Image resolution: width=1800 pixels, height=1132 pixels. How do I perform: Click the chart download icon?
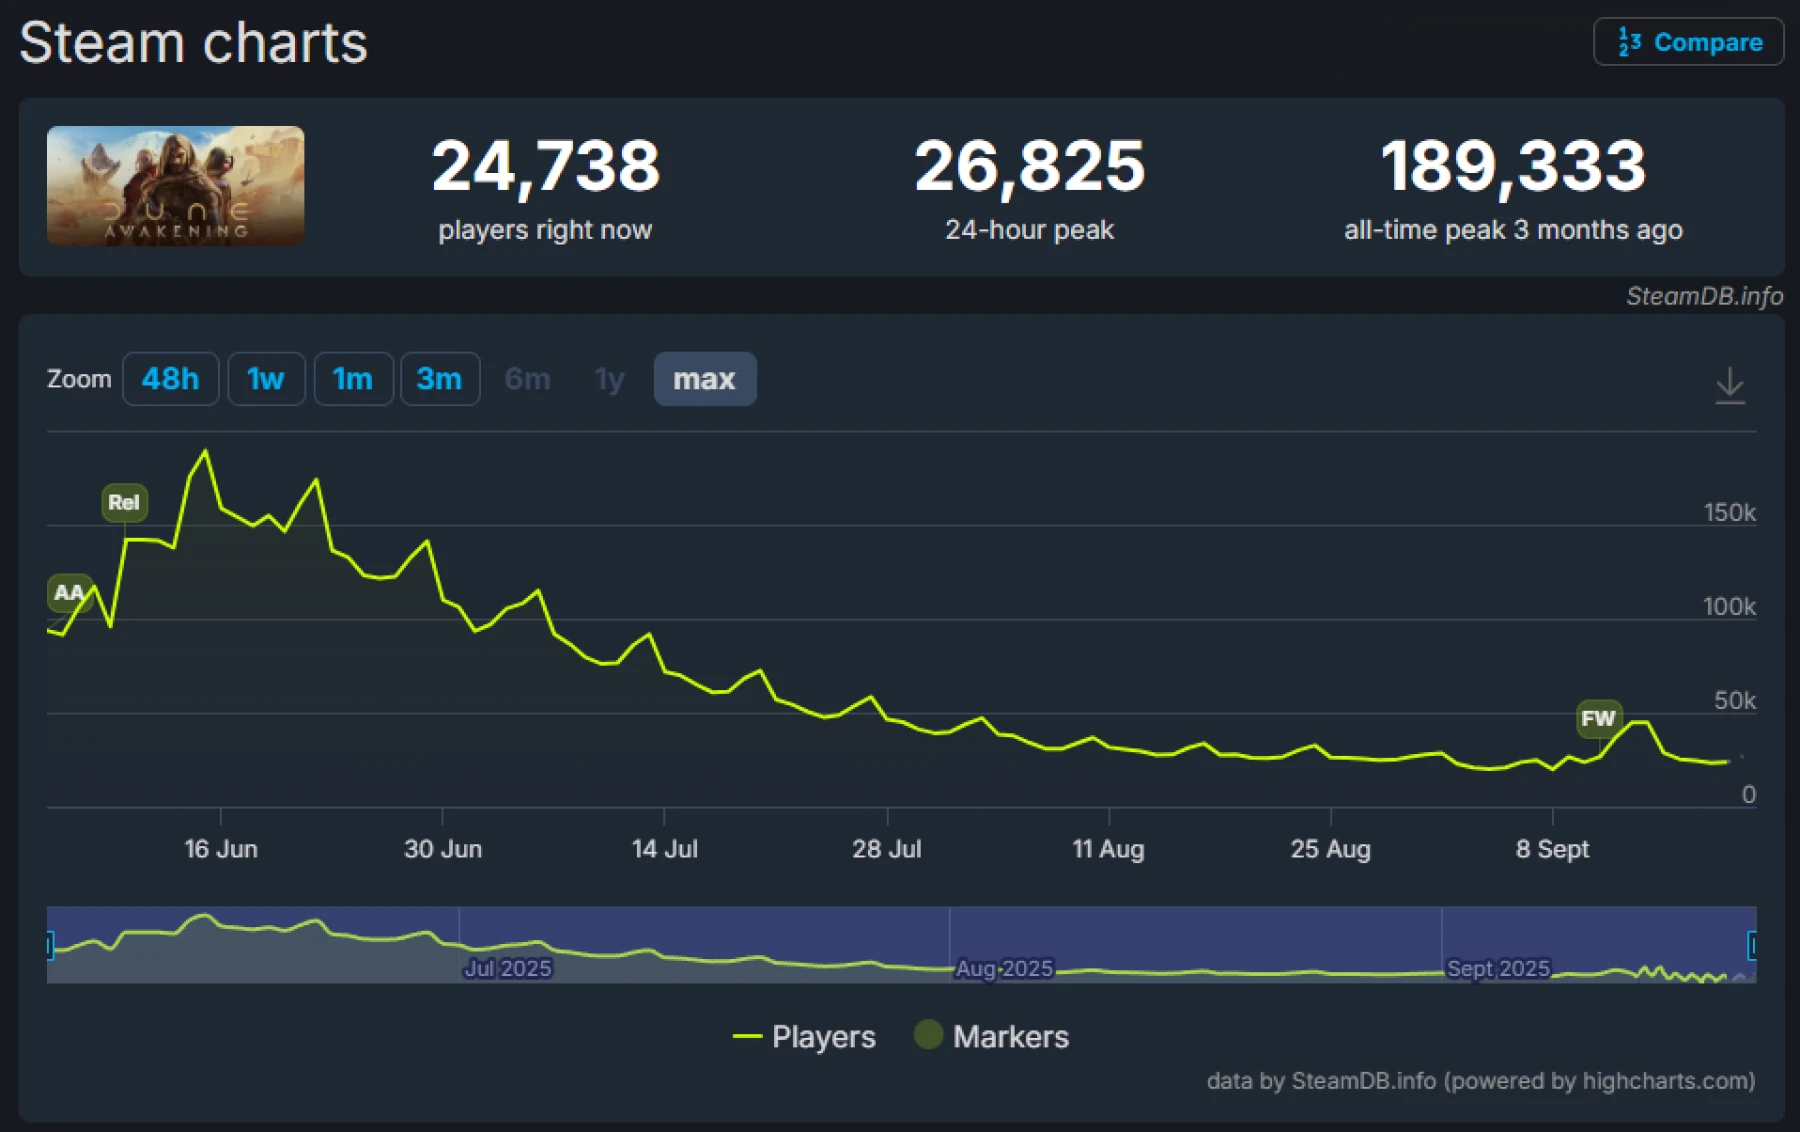[1731, 385]
